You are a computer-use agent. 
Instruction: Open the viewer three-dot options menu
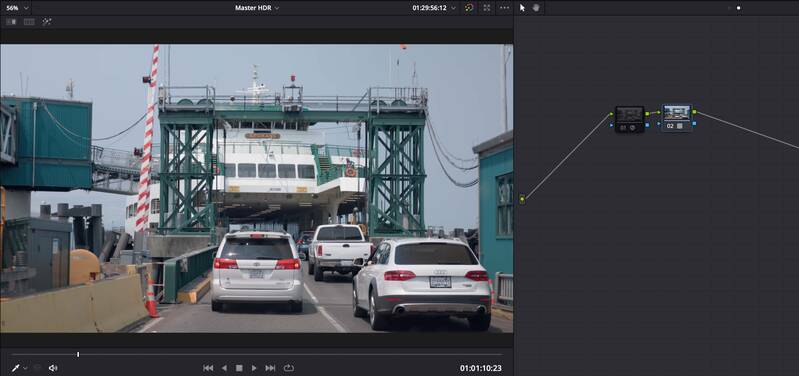tap(504, 8)
